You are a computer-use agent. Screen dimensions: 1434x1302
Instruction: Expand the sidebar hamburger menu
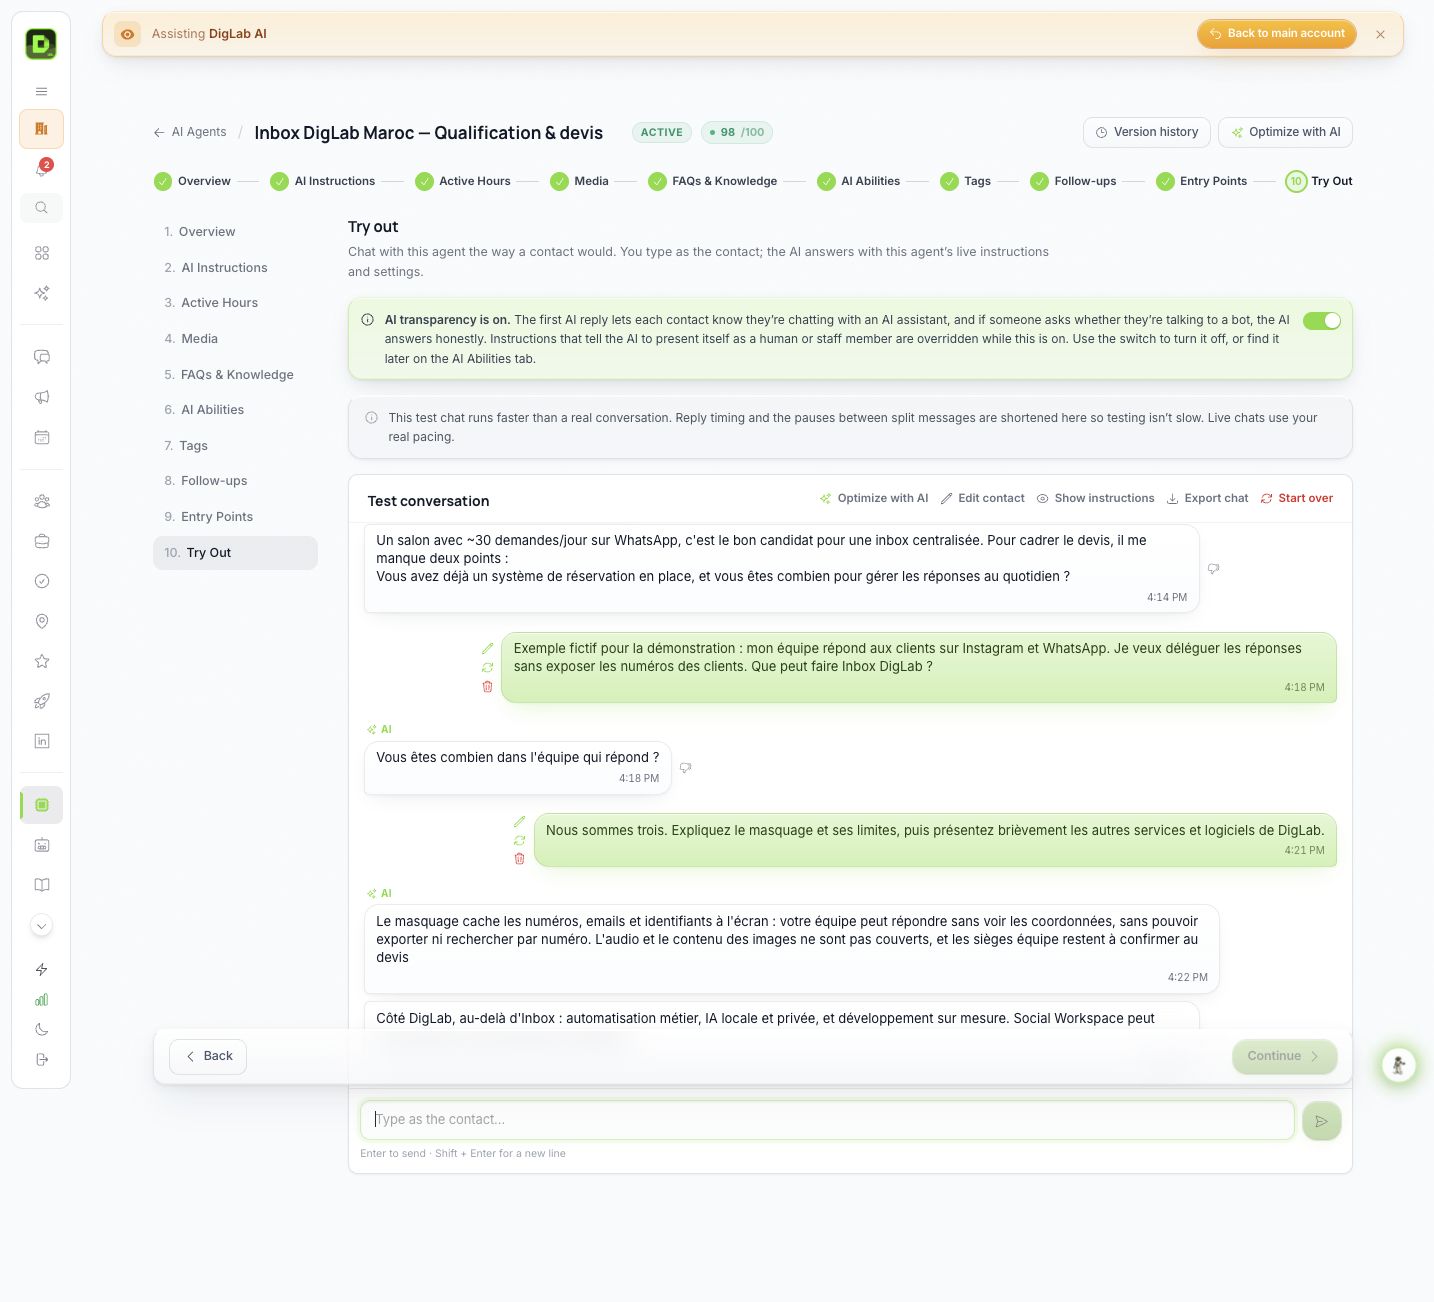[x=41, y=91]
